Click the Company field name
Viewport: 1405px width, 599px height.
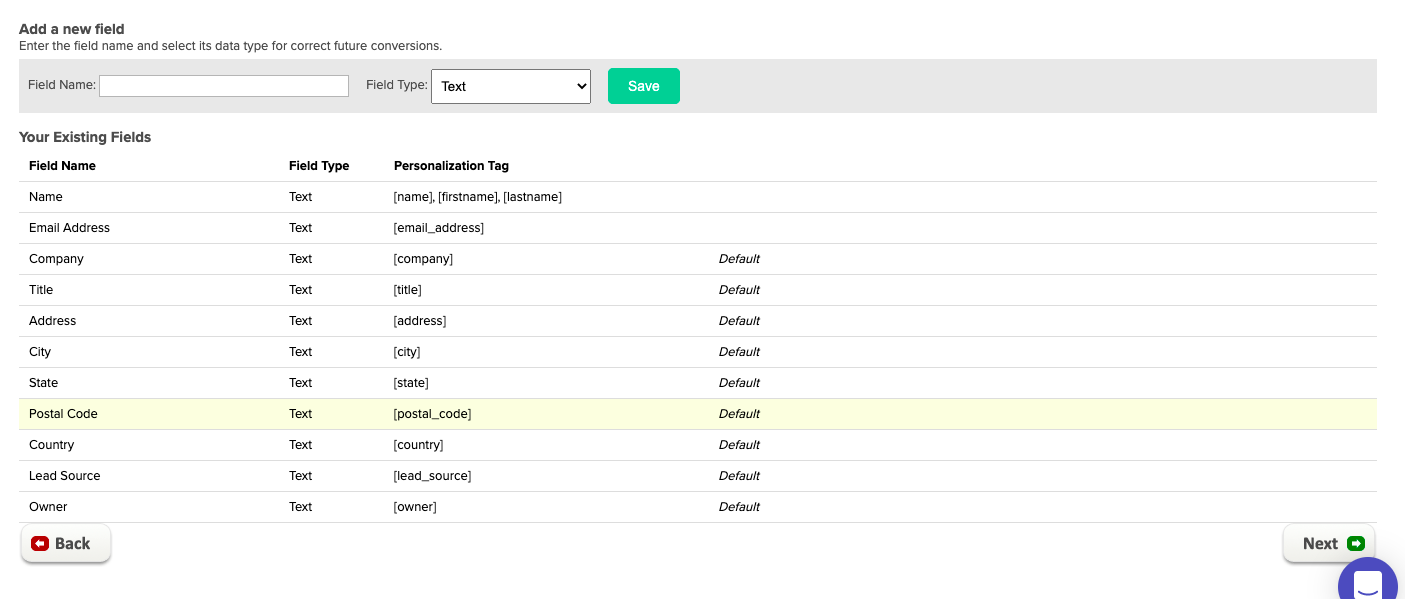[x=56, y=259]
